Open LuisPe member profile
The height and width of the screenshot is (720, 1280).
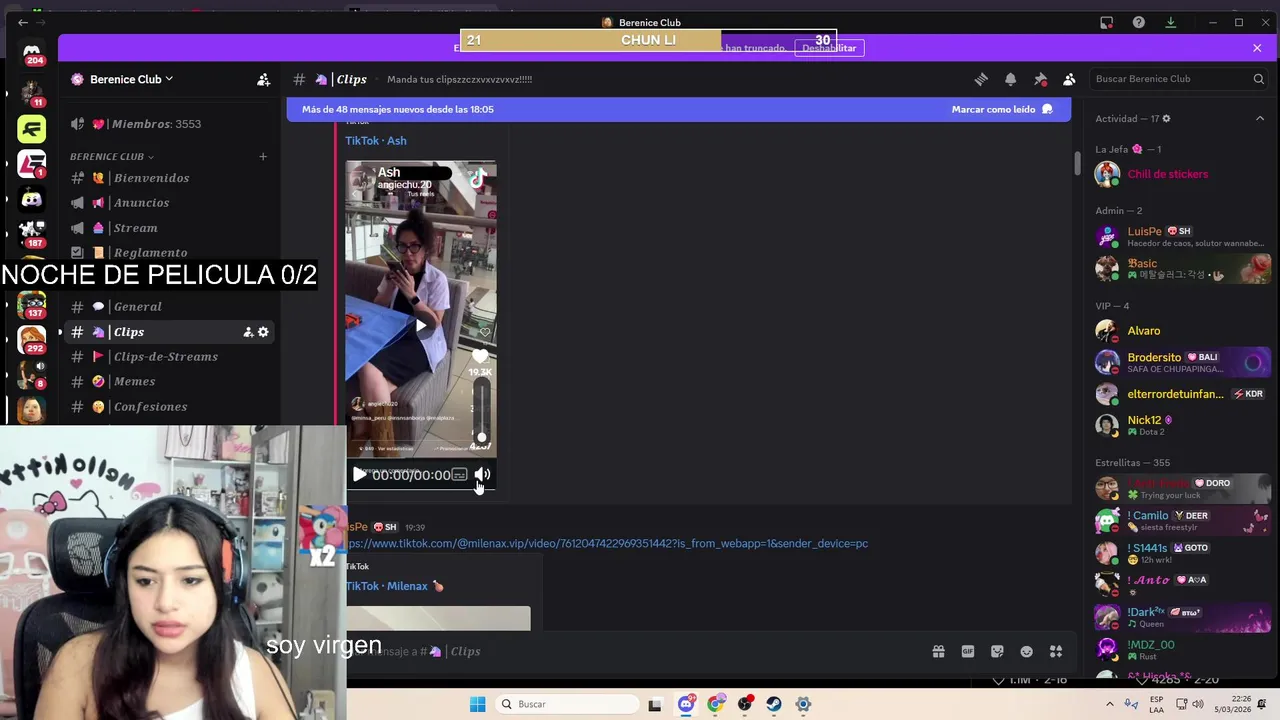coord(1182,237)
